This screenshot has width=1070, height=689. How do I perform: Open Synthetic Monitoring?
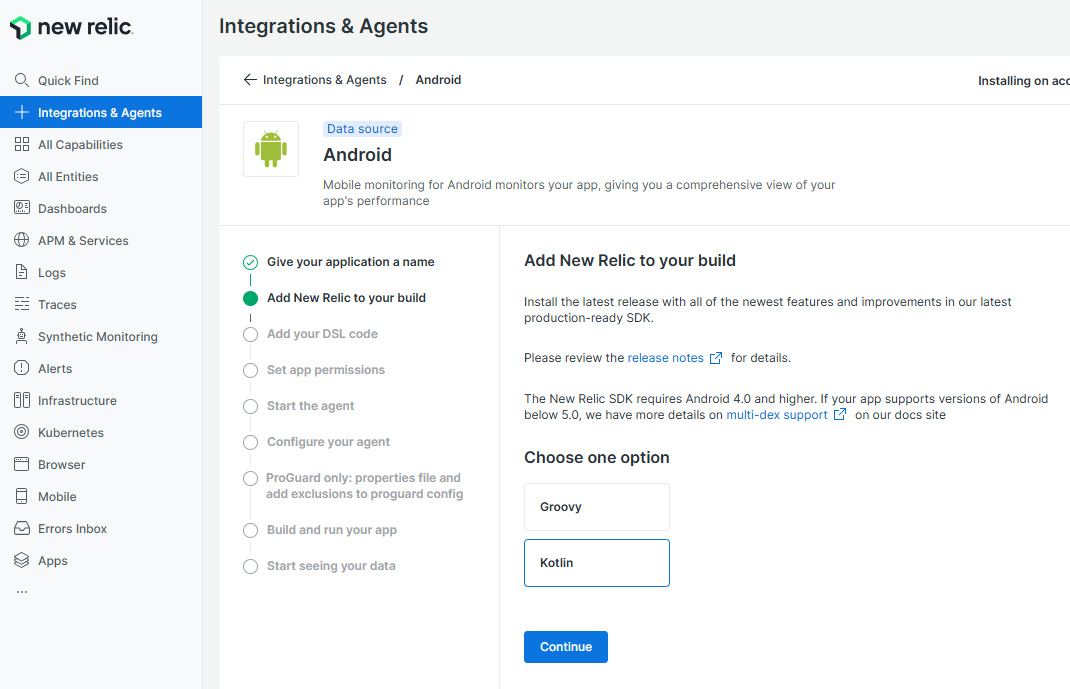pos(101,337)
